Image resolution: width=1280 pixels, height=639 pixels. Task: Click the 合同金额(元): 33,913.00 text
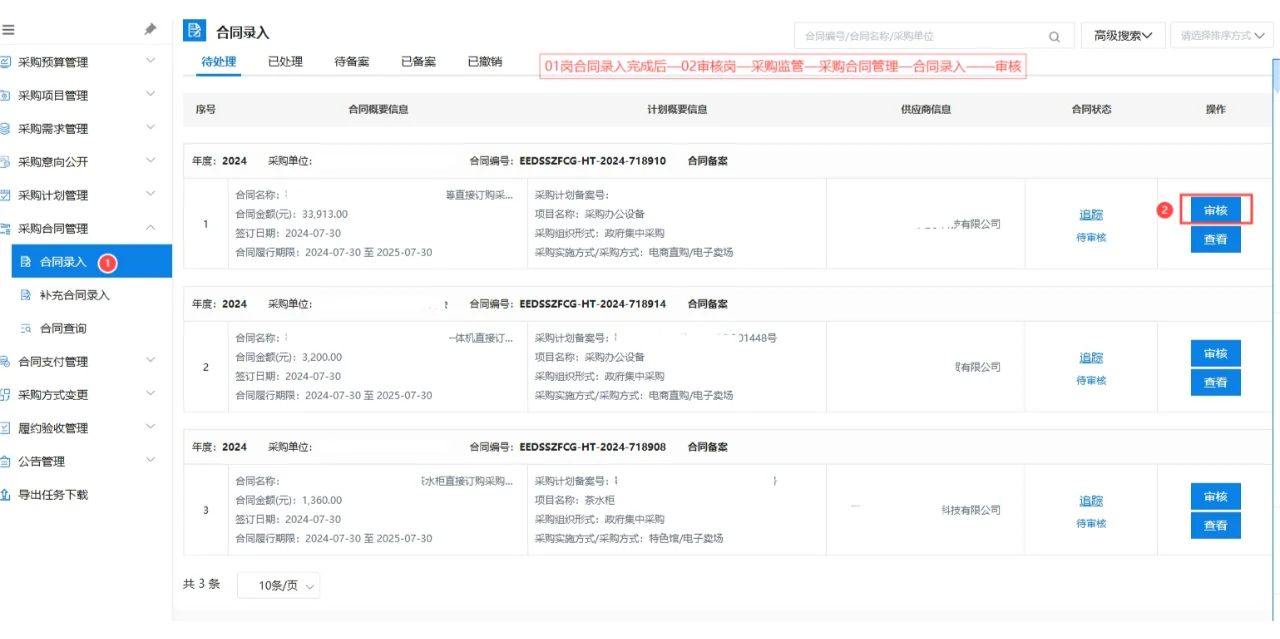point(291,214)
